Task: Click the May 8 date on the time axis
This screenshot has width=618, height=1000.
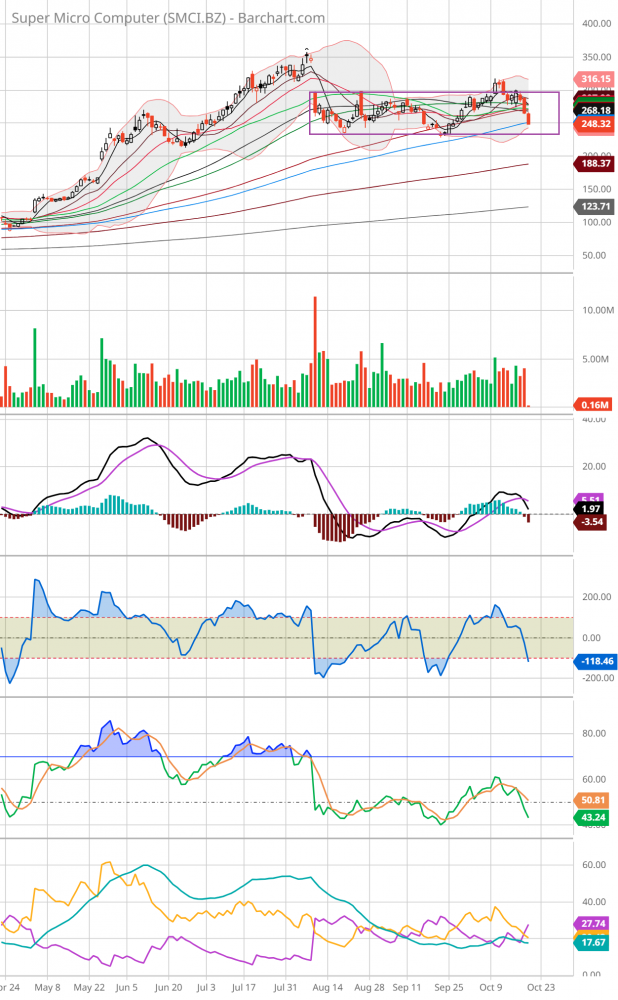Action: click(49, 985)
